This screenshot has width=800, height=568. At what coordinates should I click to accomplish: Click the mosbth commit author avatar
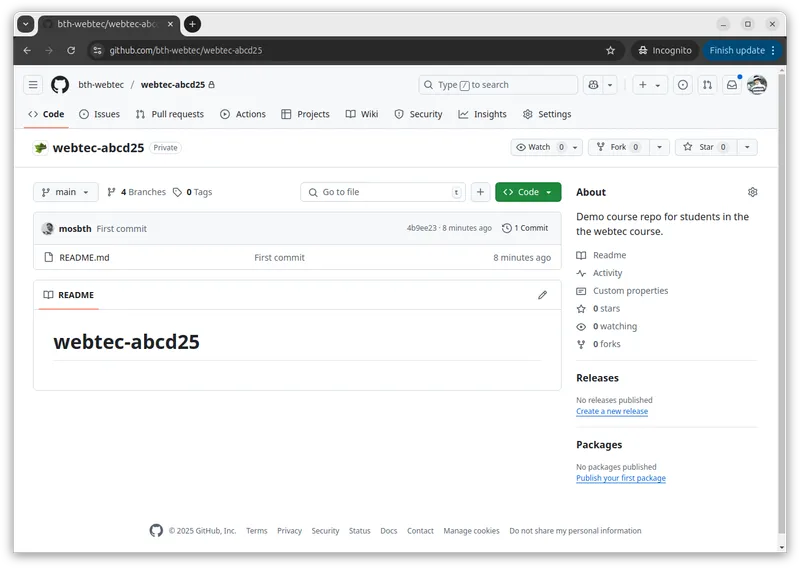(x=48, y=228)
